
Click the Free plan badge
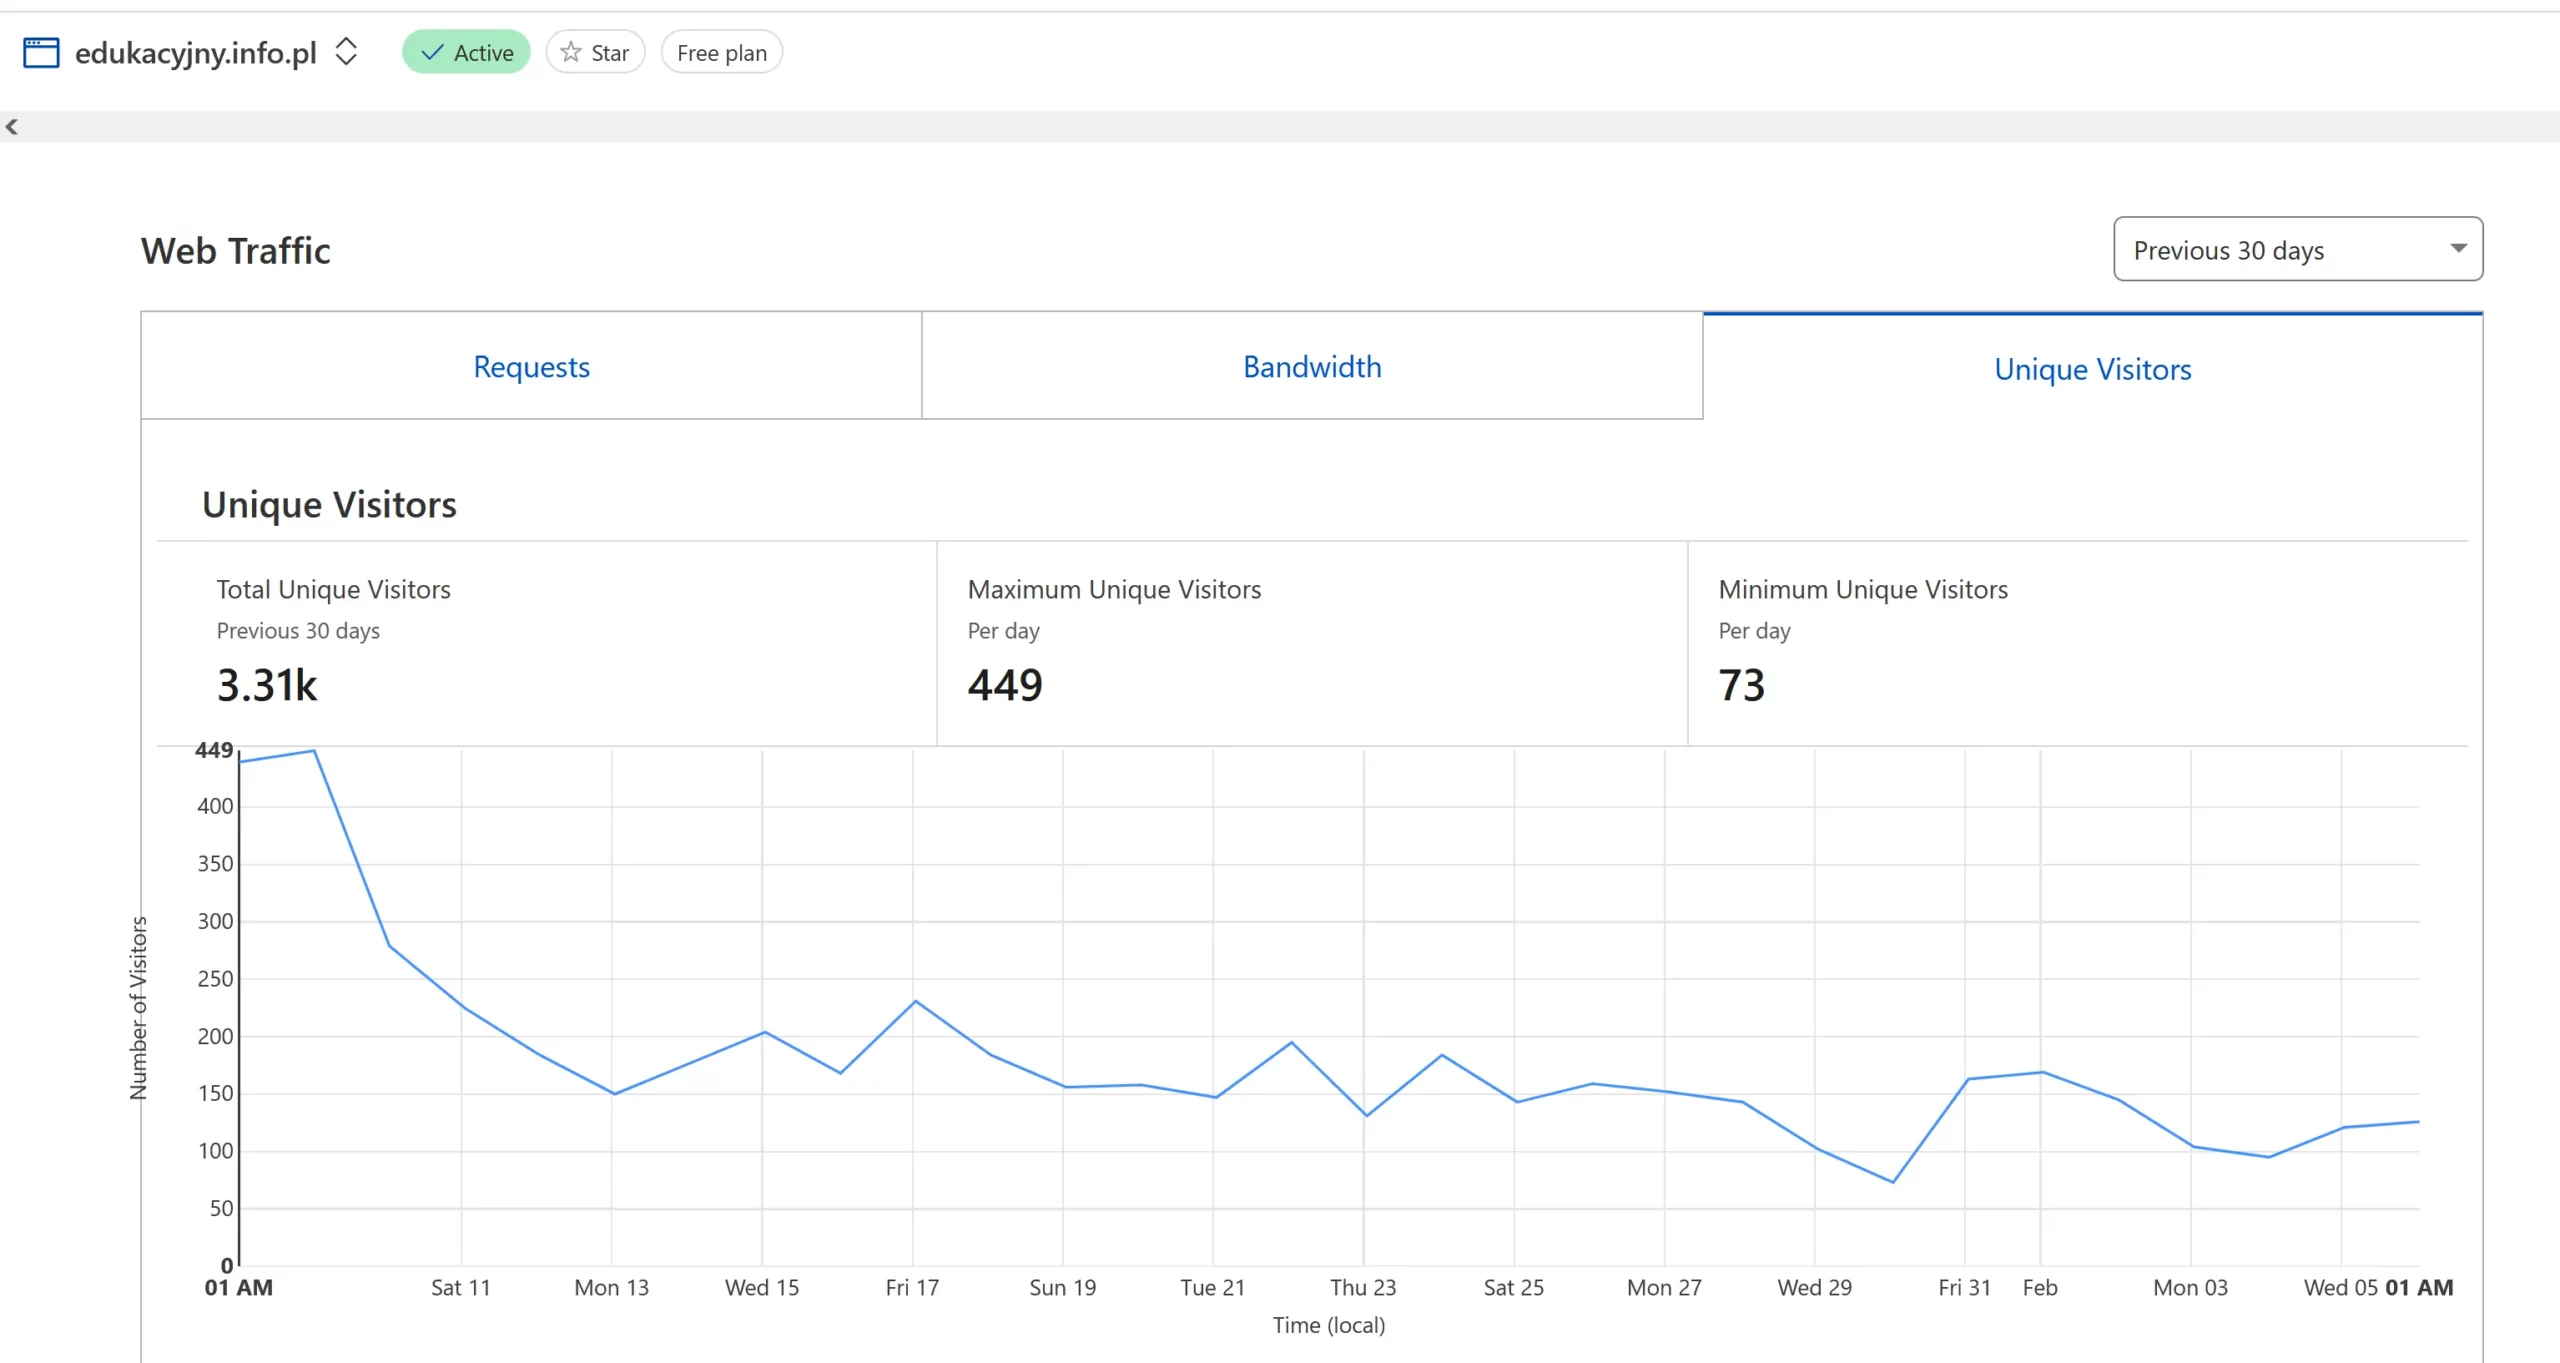[x=721, y=53]
